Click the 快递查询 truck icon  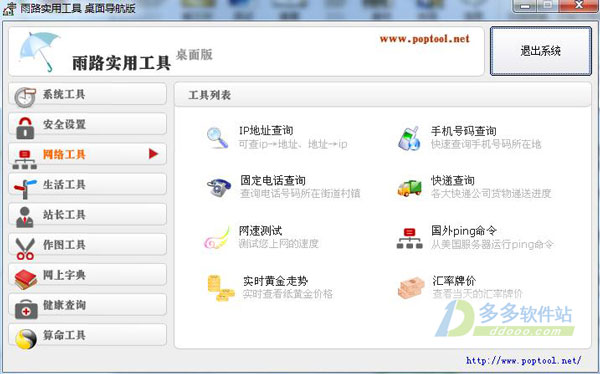409,188
